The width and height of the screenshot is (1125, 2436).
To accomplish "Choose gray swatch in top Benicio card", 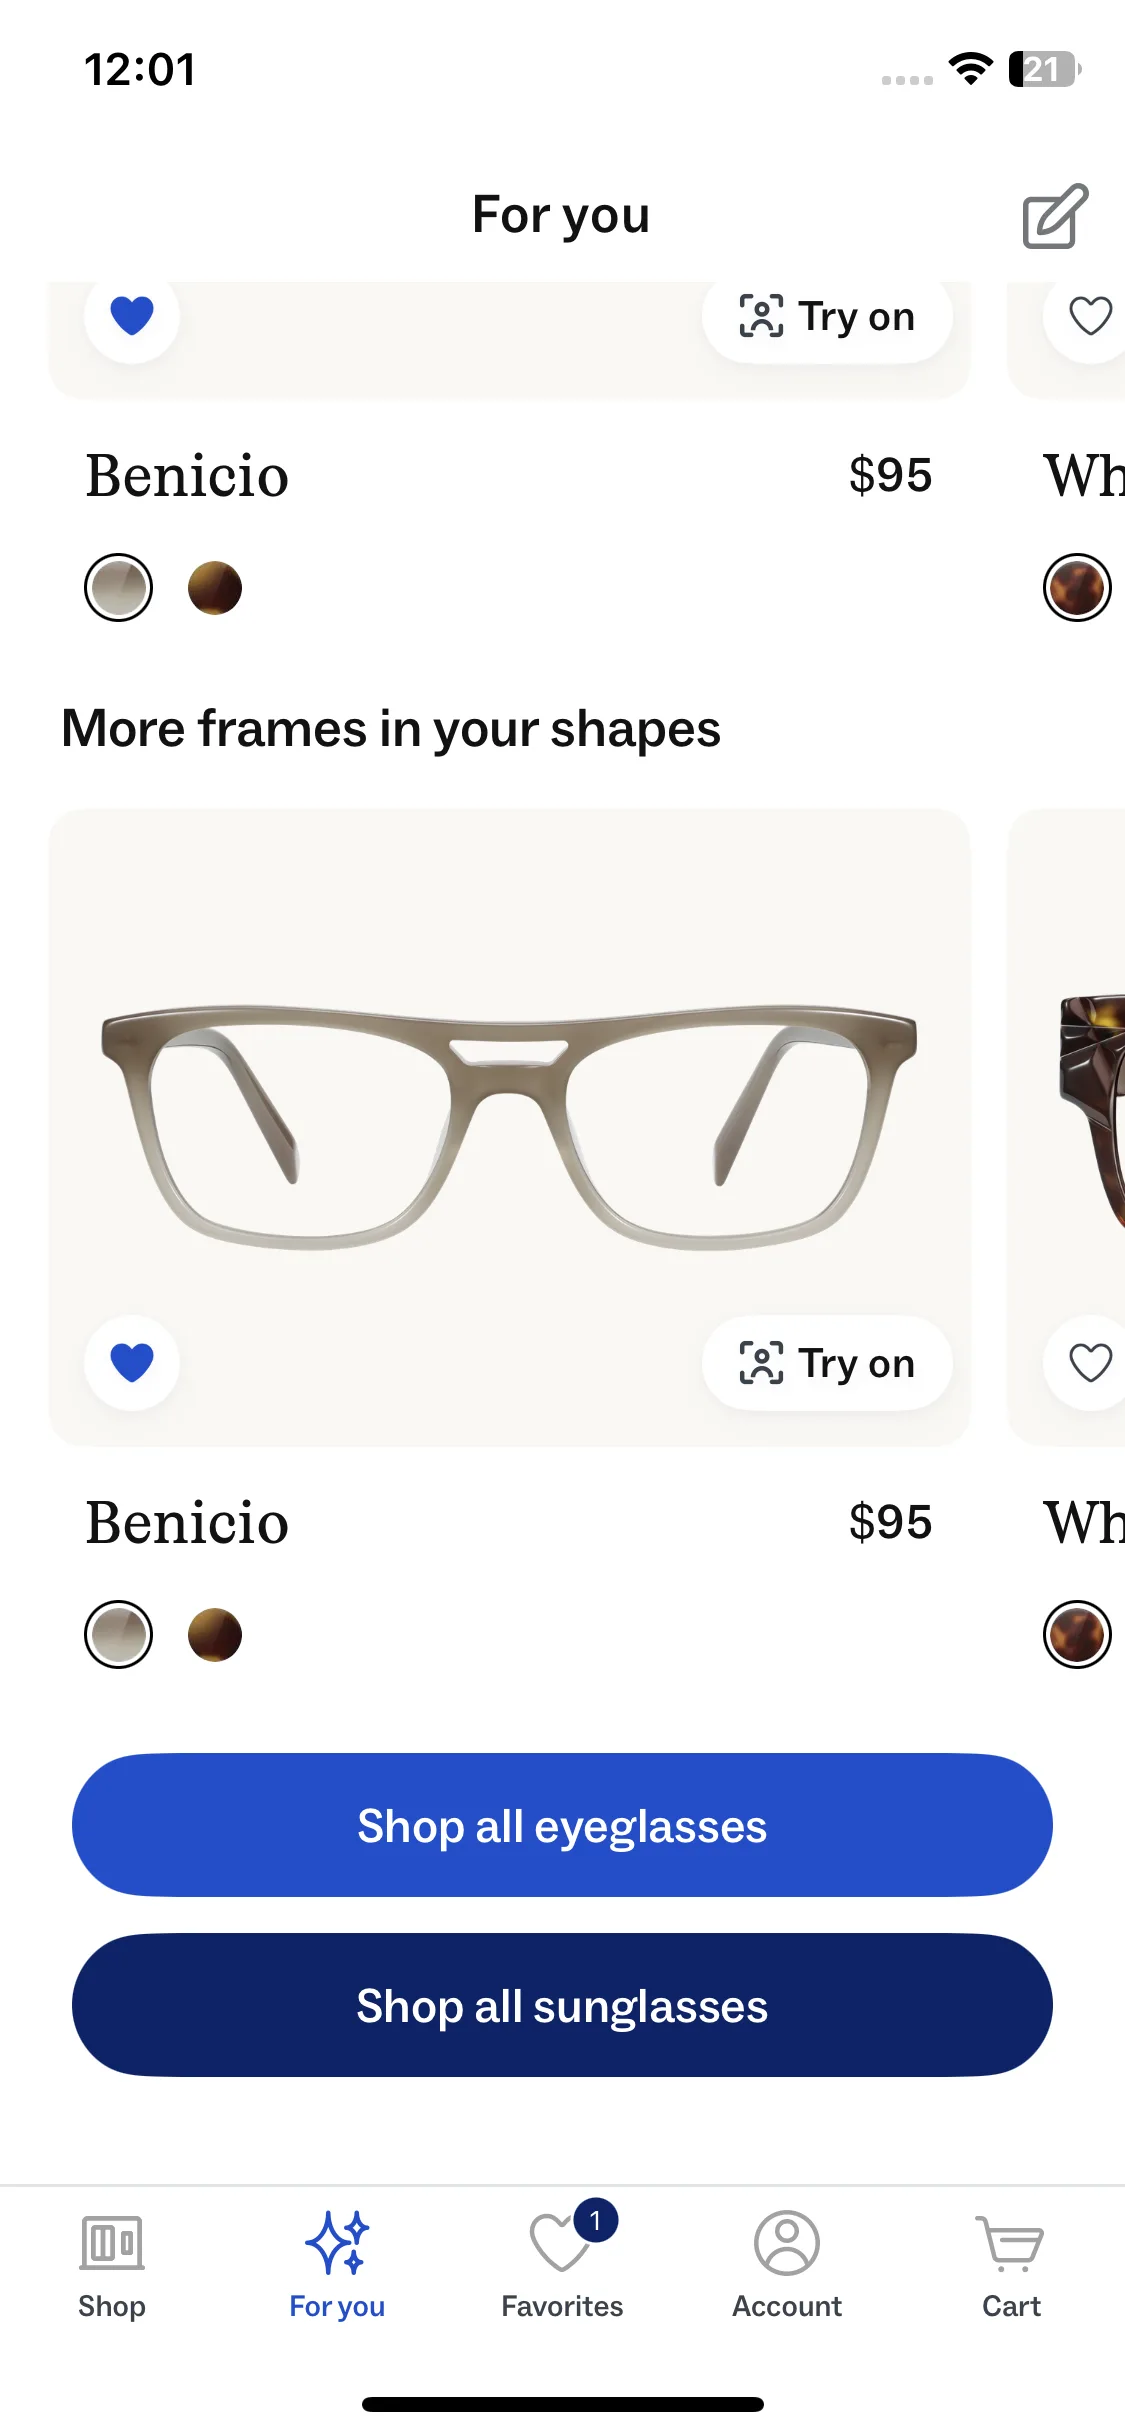I will (x=119, y=588).
